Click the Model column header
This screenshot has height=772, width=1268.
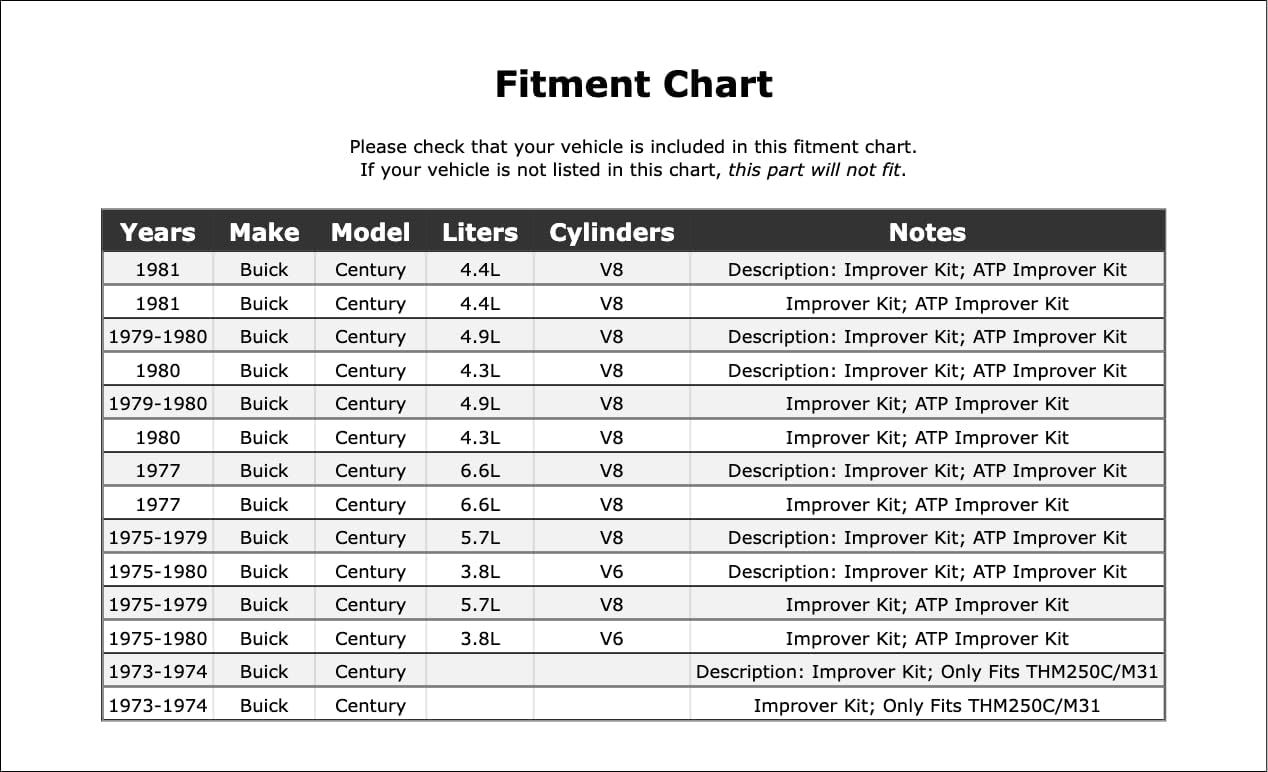coord(370,232)
